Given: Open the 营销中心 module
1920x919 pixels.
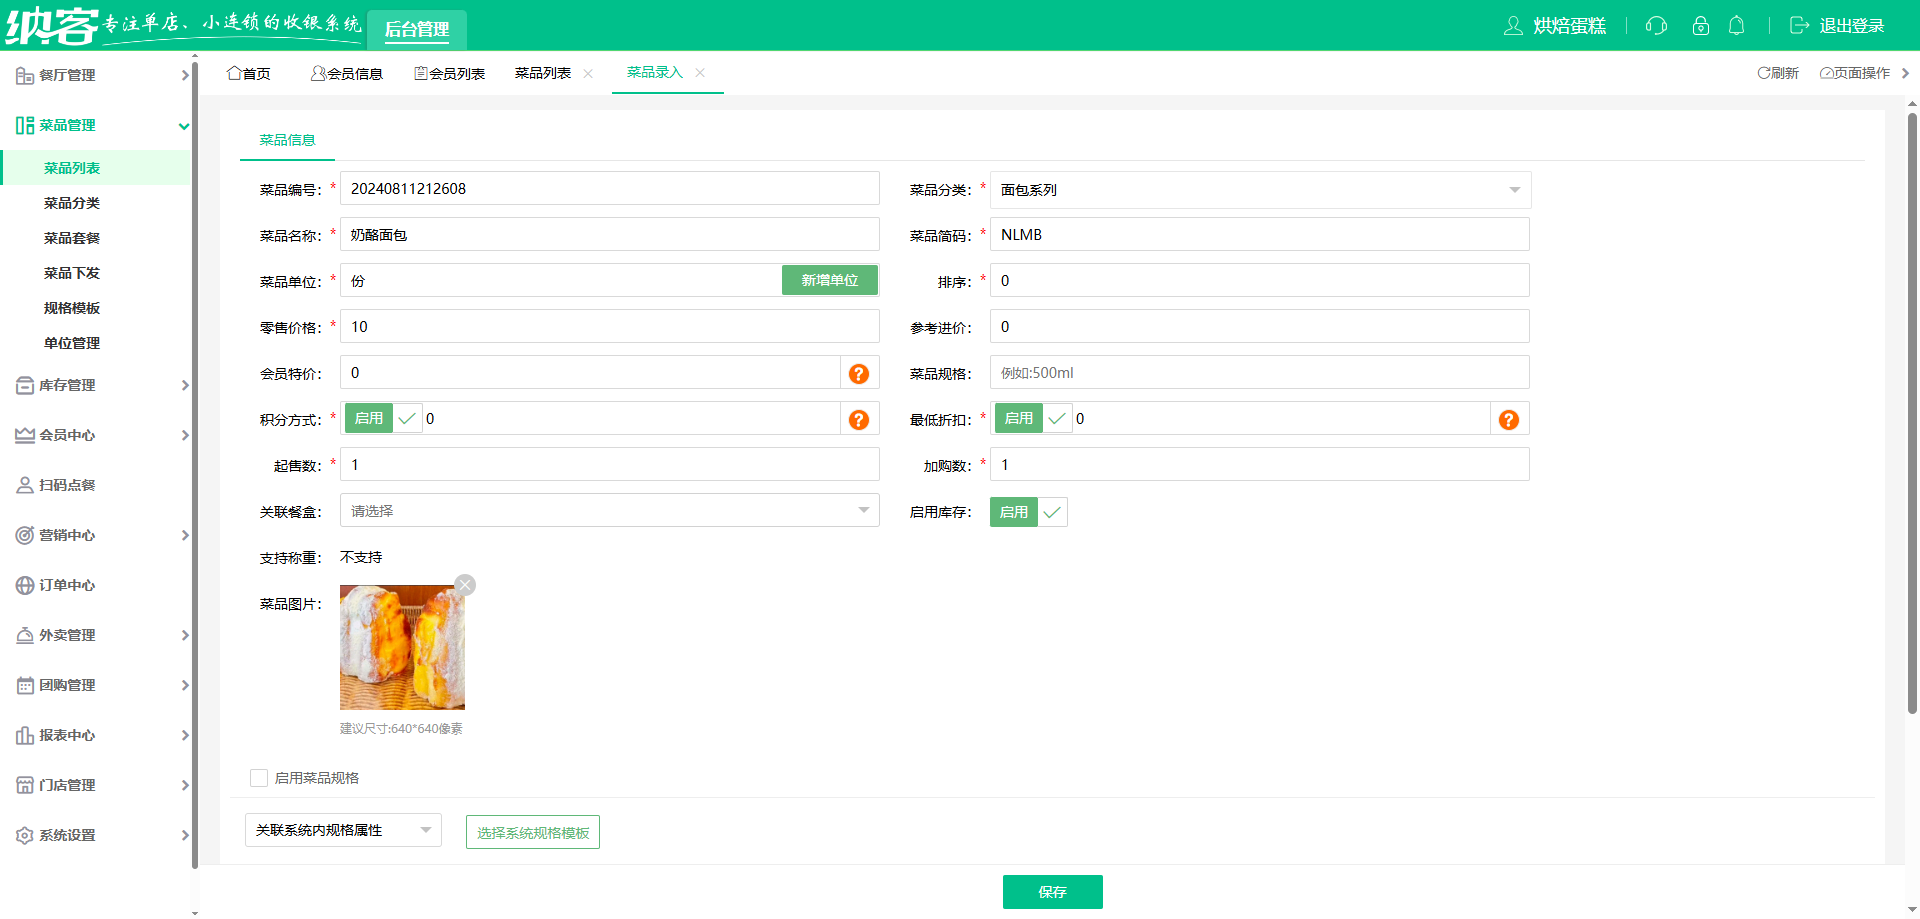Looking at the screenshot, I should point(67,535).
